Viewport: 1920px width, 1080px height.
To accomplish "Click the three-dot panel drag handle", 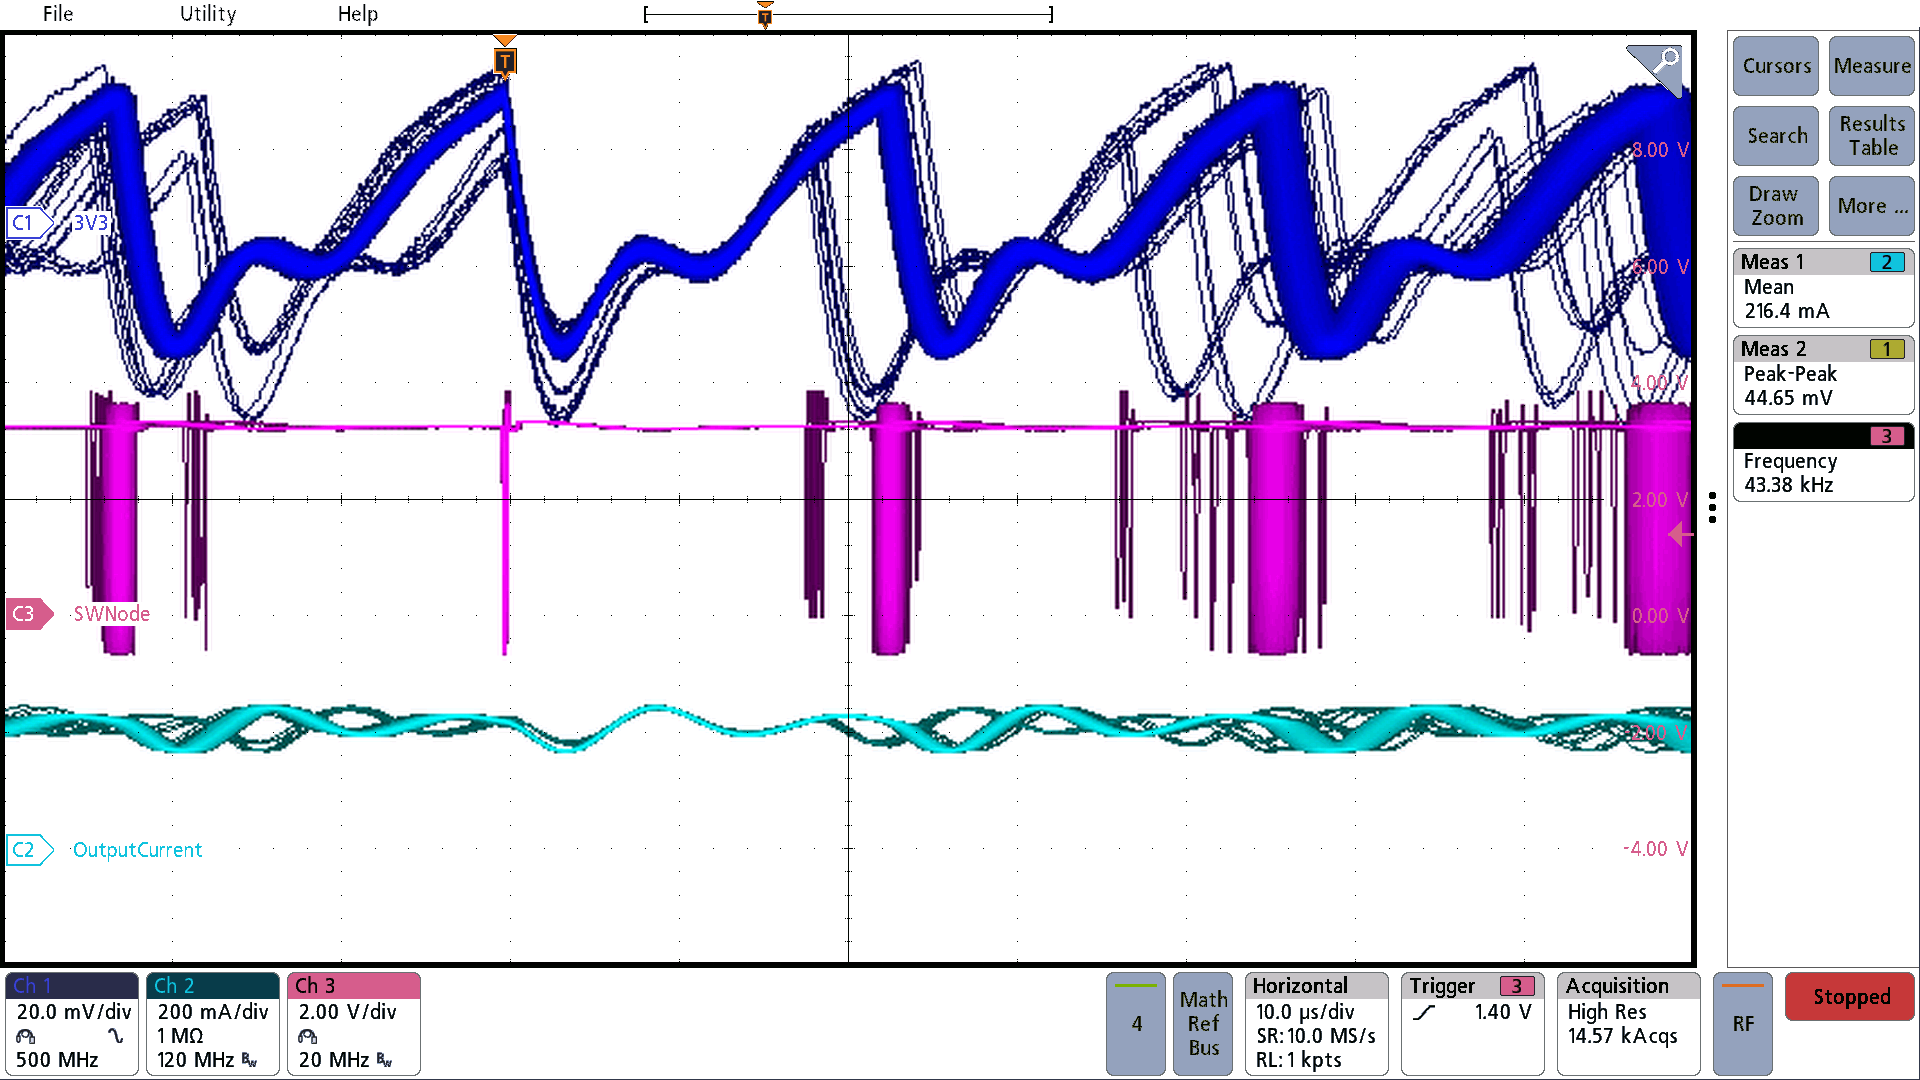I will 1712,507.
